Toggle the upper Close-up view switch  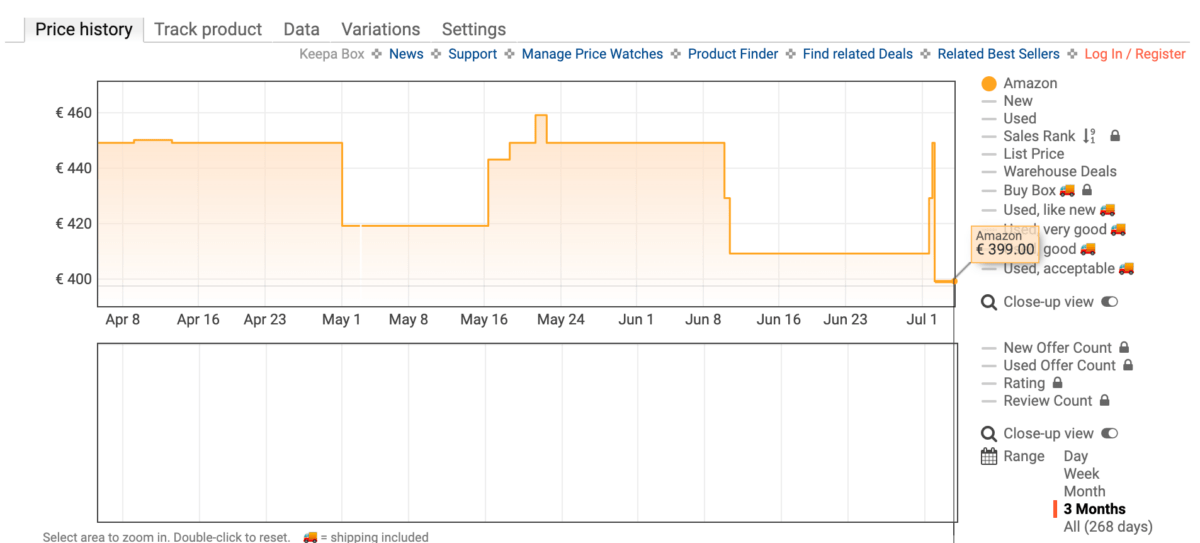click(x=1110, y=302)
